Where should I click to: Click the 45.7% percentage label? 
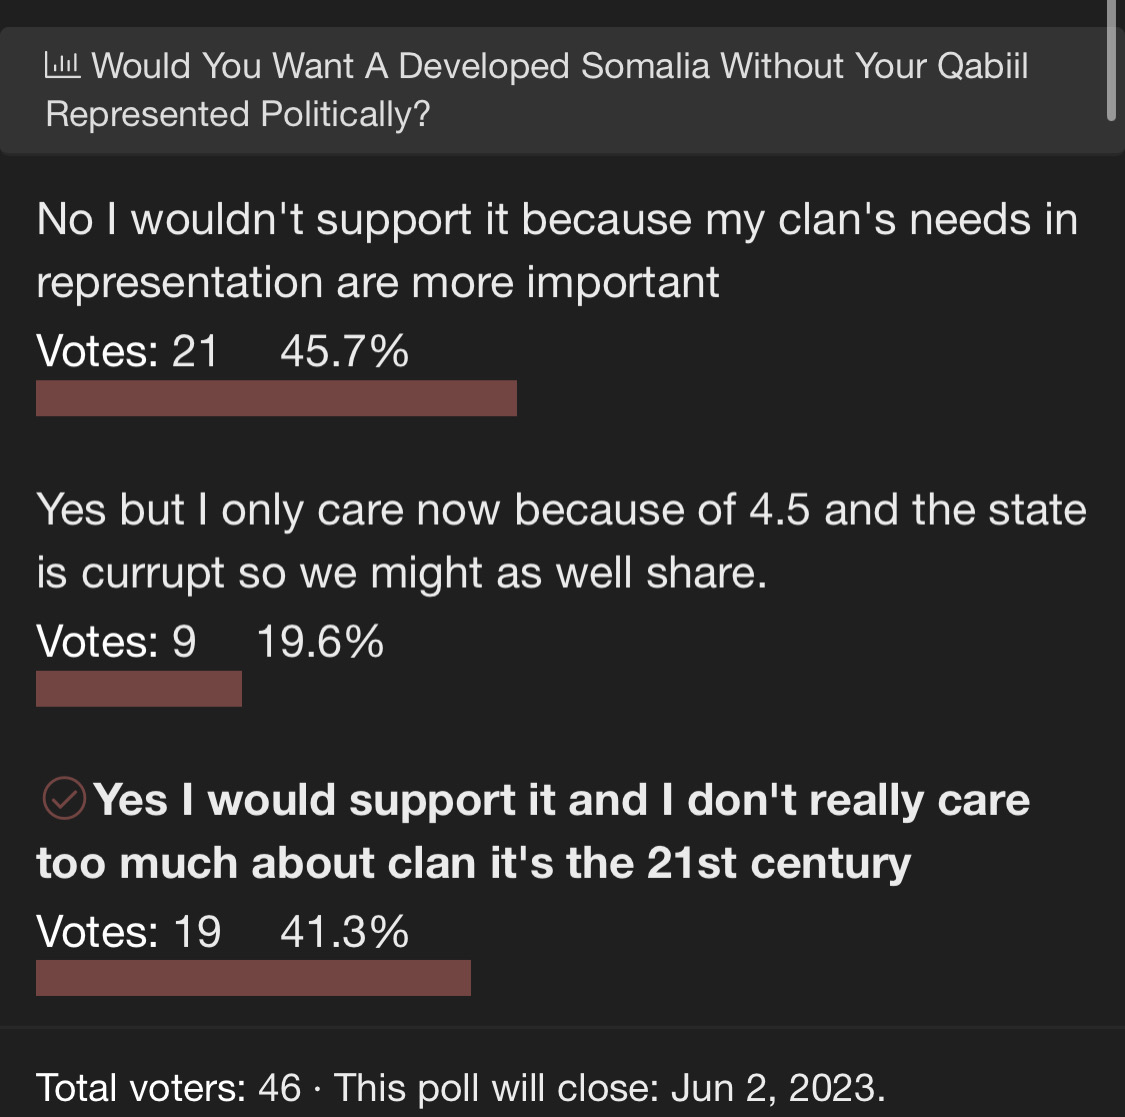click(x=344, y=352)
